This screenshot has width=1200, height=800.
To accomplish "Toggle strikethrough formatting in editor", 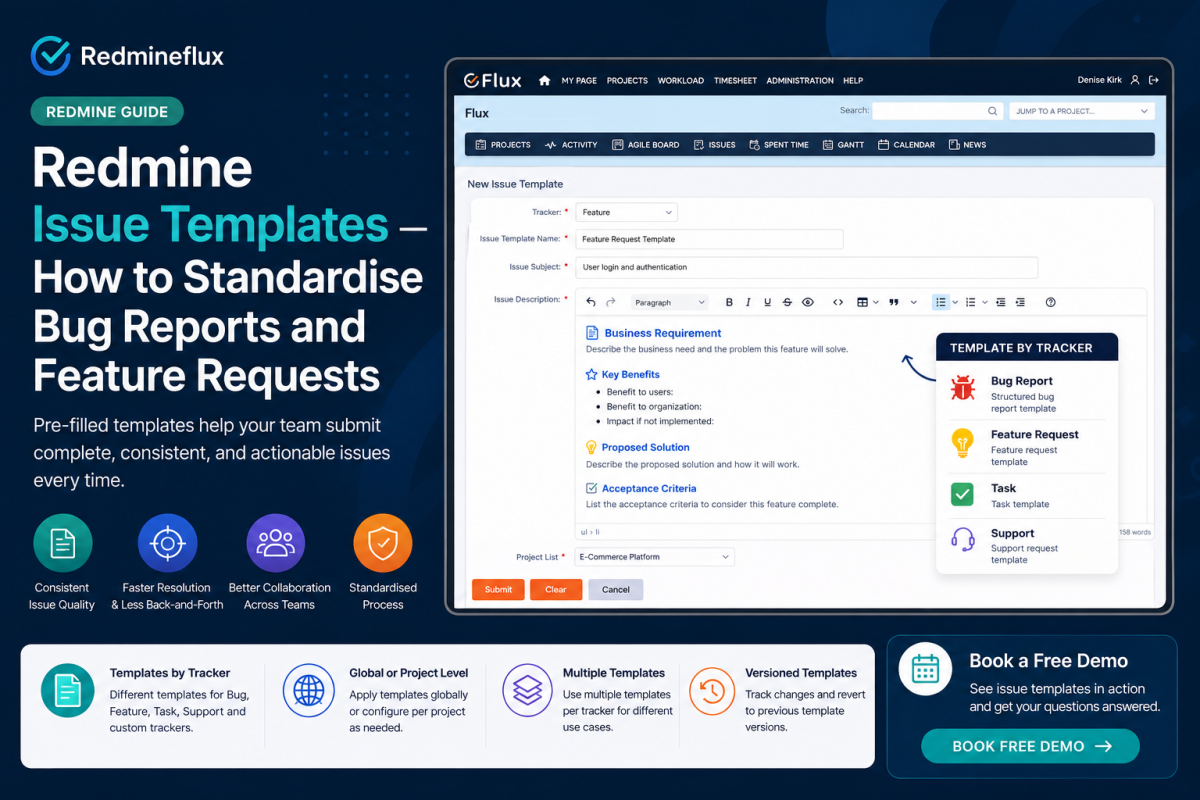I will (x=787, y=302).
